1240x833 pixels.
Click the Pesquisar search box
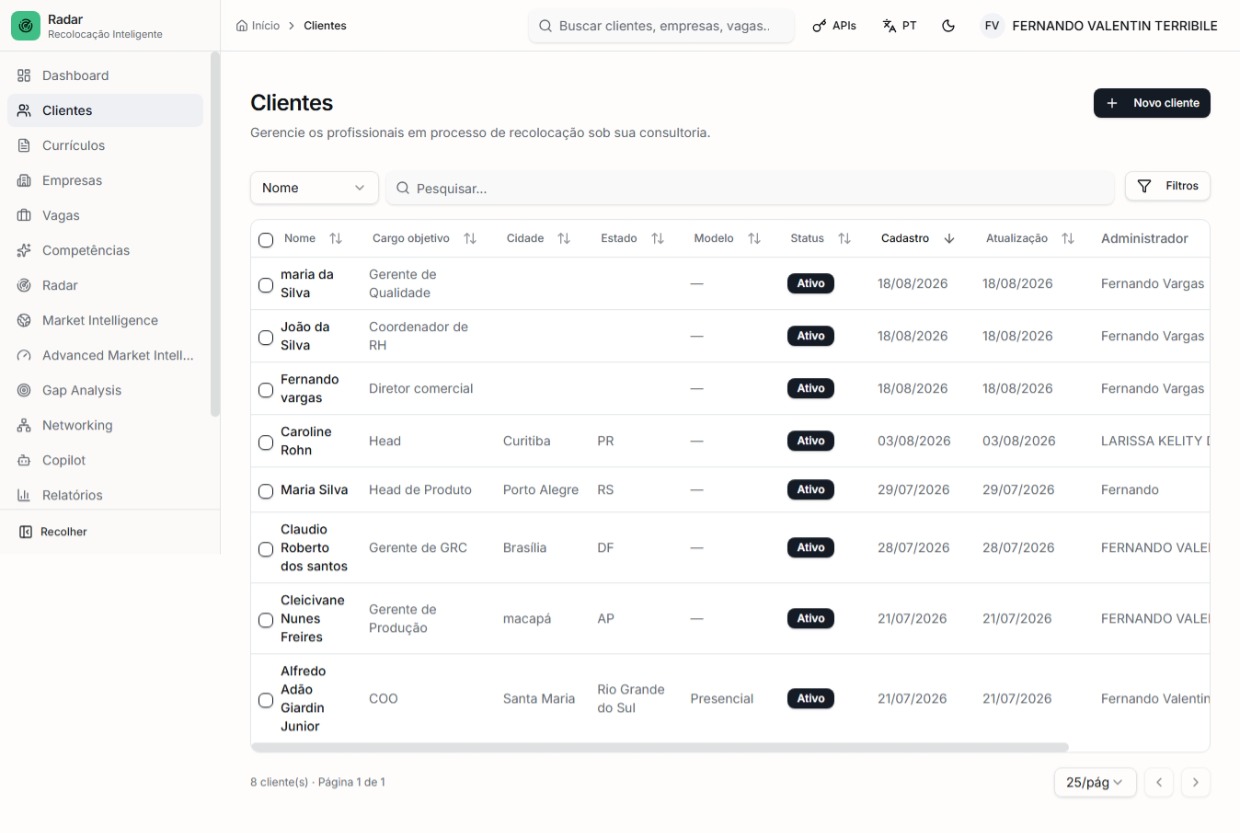750,188
